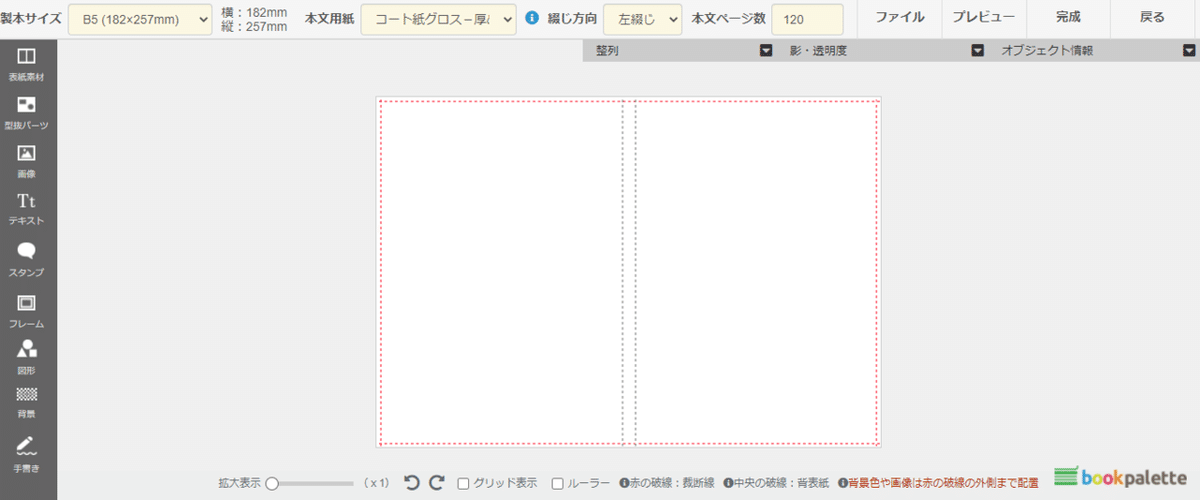This screenshot has height=500, width=1200.
Task: Click the 本文ページ数 page count field
Action: point(807,19)
